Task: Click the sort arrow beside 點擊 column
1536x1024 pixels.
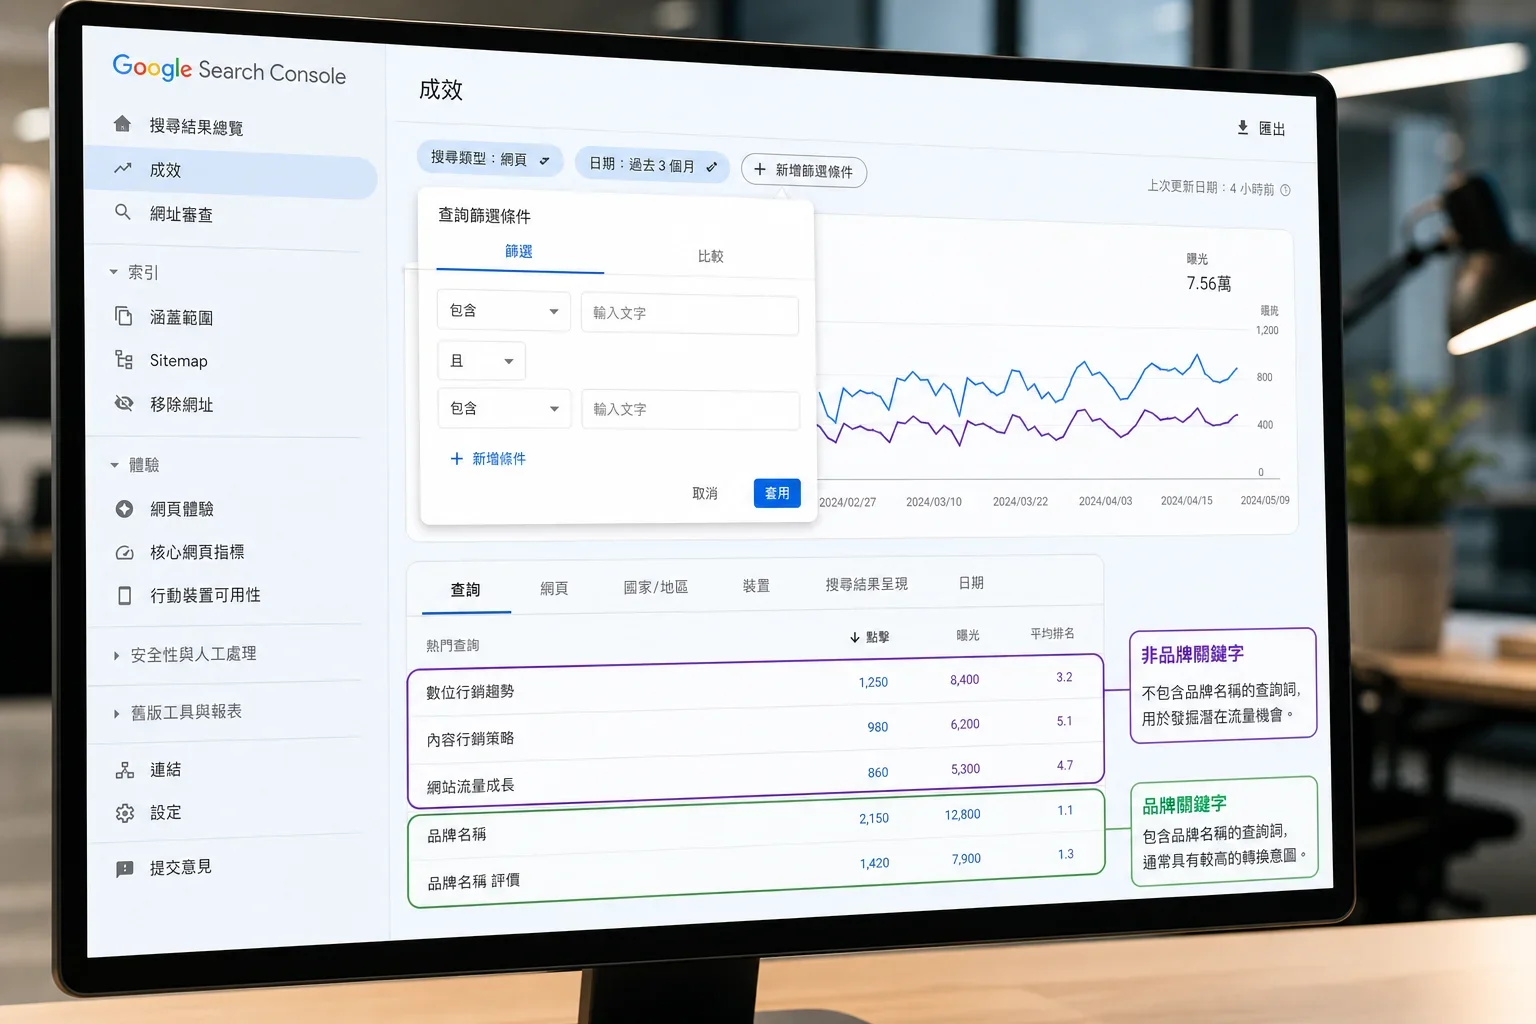Action: pos(855,637)
